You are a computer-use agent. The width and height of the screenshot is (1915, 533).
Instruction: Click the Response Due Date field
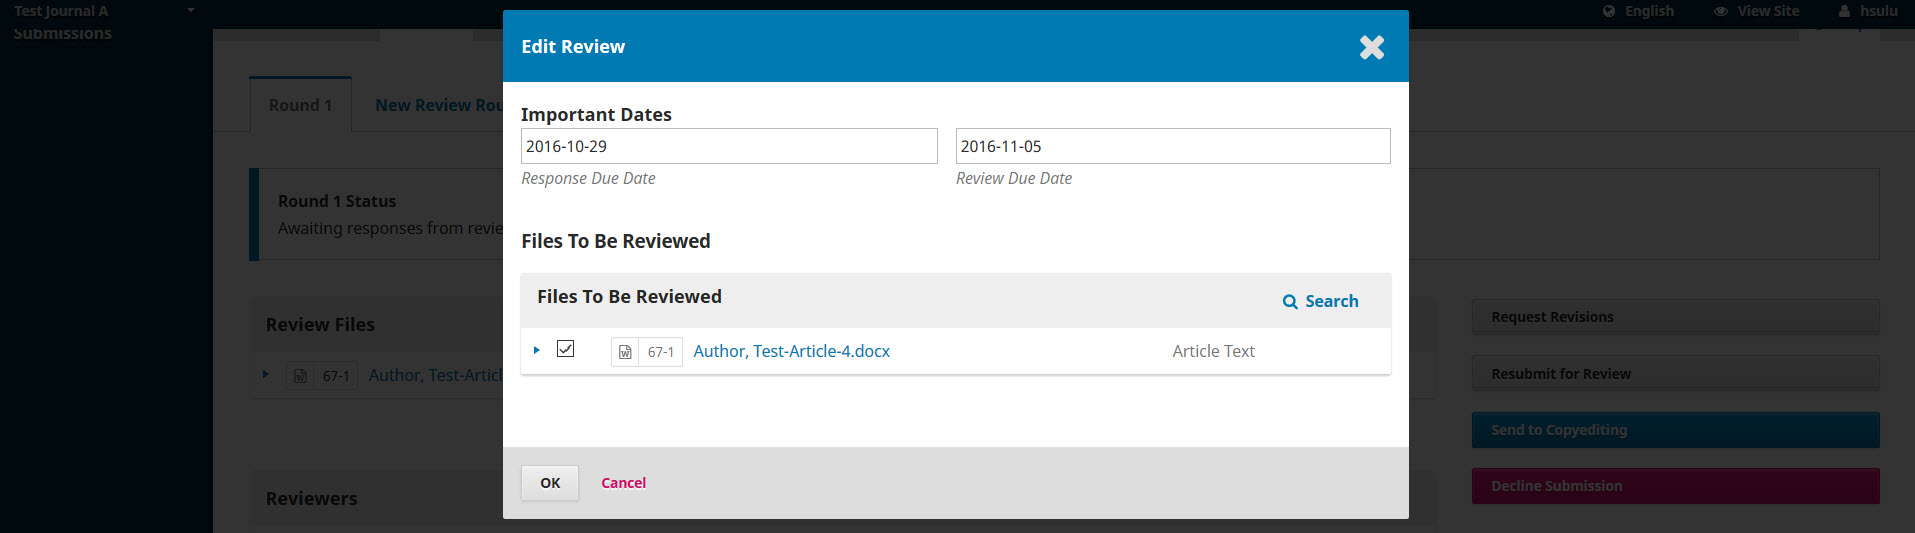(728, 146)
